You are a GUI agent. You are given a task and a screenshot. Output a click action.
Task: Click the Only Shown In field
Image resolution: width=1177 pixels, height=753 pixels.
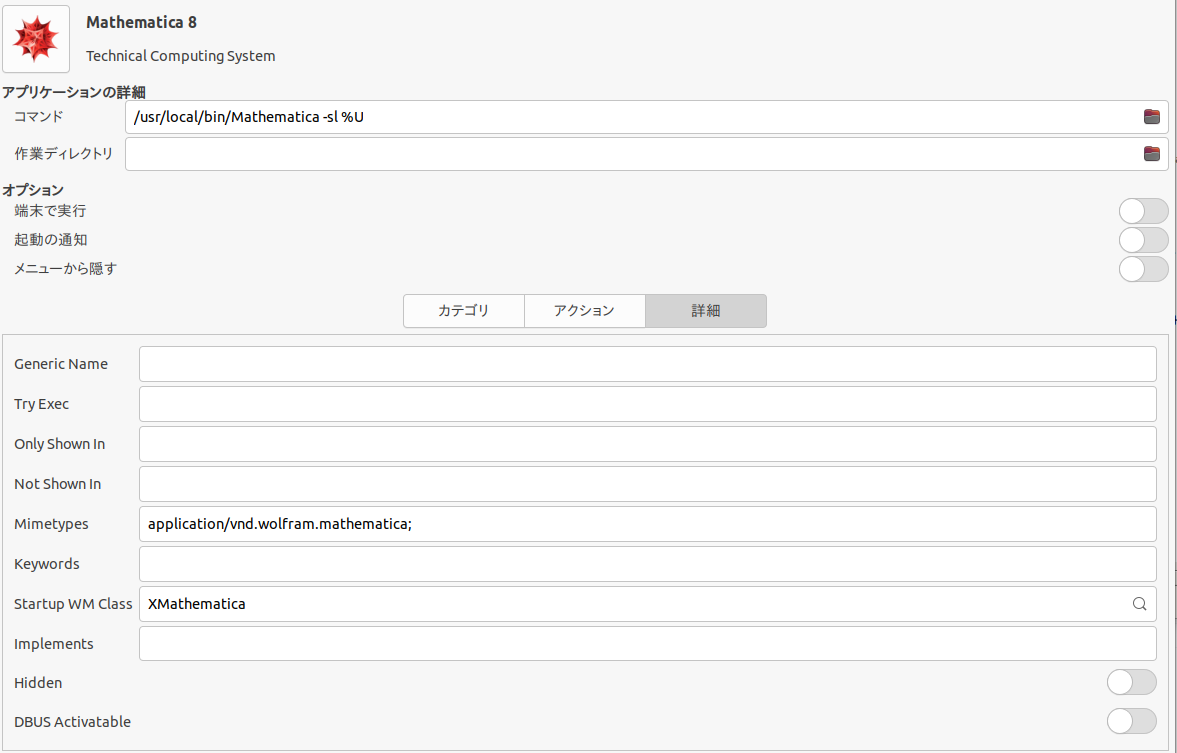[648, 444]
